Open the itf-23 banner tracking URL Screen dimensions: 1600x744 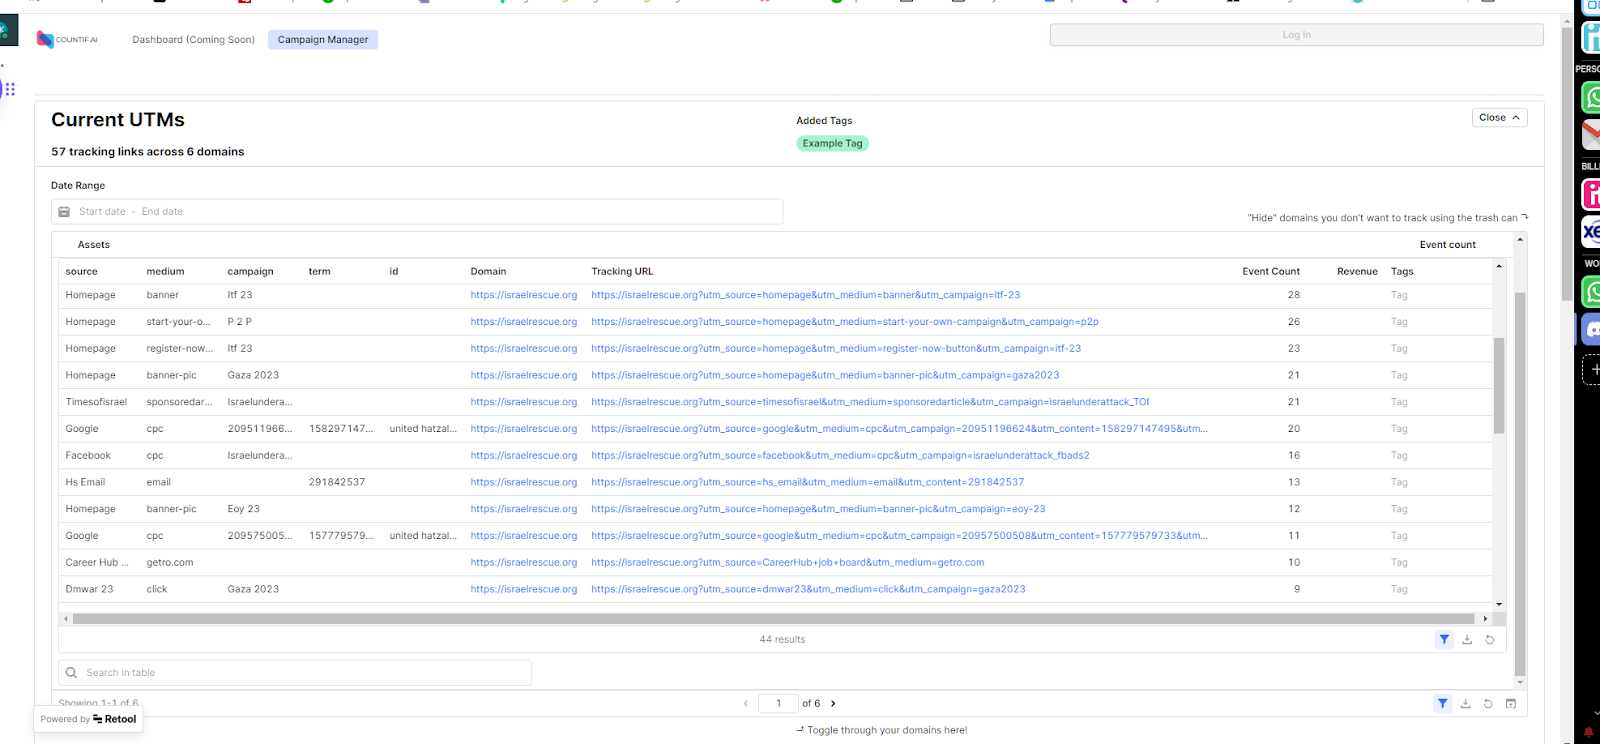point(805,295)
